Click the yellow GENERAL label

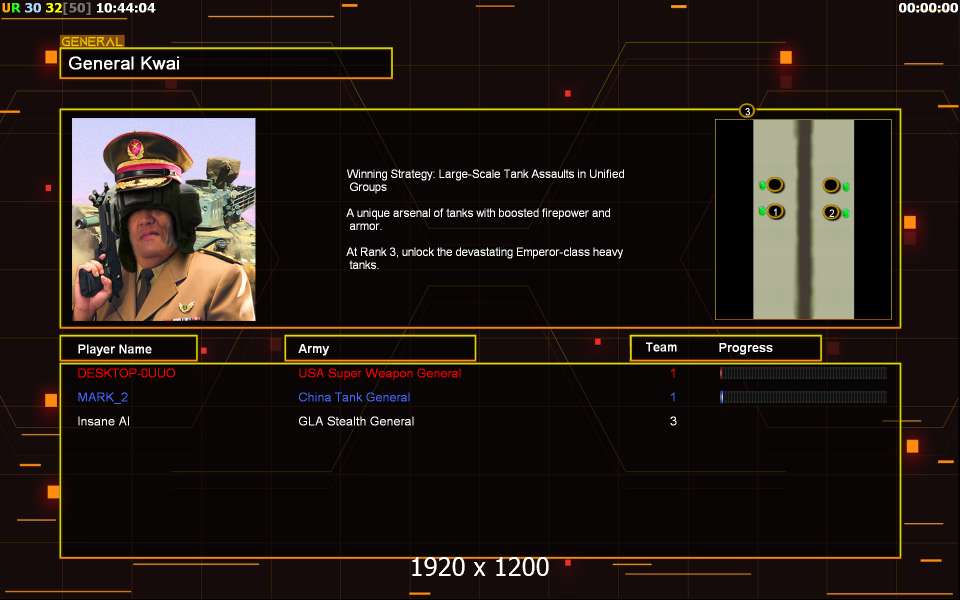92,42
